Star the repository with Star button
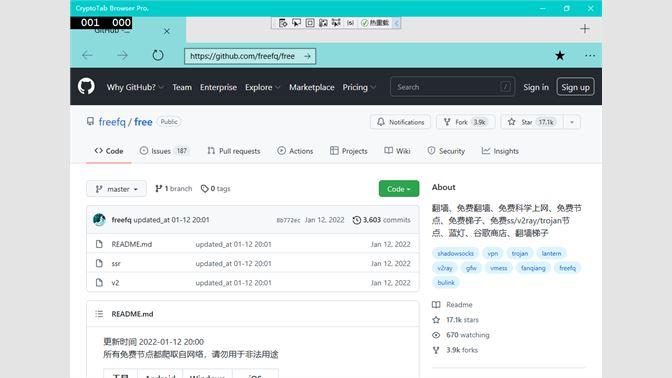 (532, 122)
